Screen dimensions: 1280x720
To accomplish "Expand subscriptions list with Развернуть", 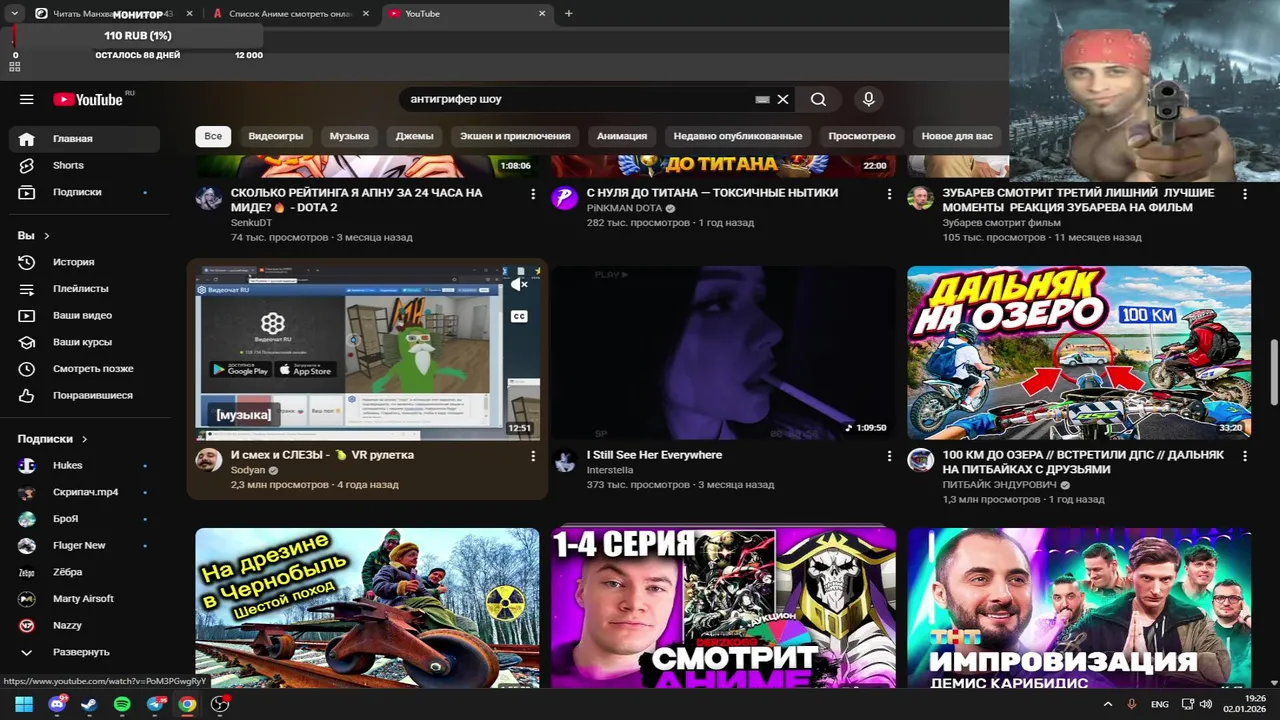I will coord(85,652).
